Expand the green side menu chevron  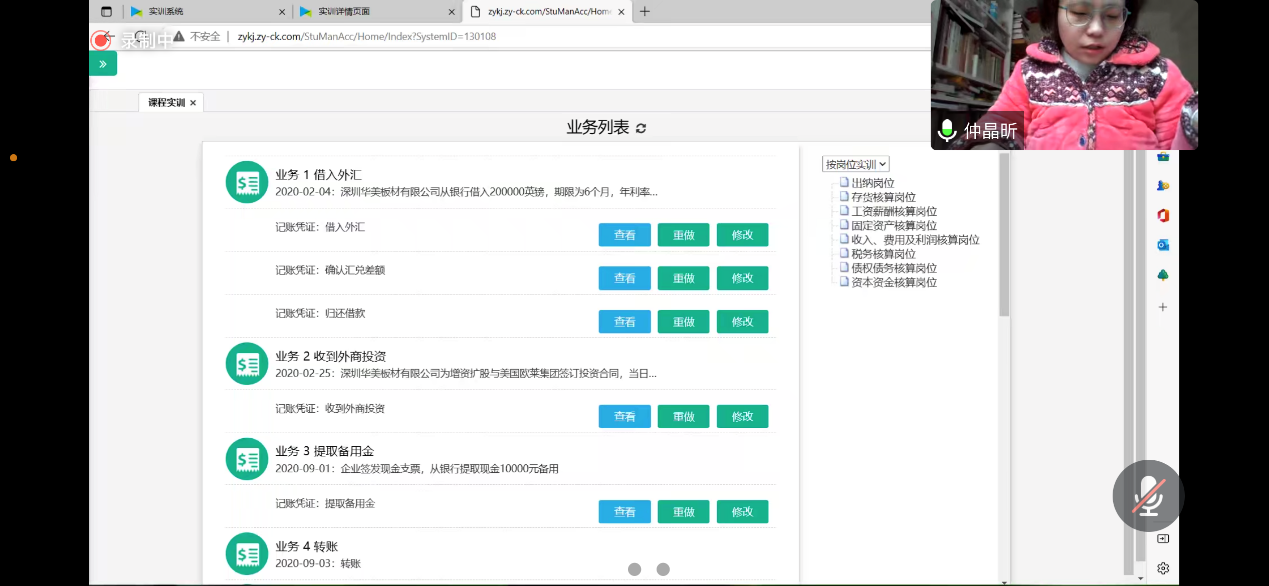point(103,64)
